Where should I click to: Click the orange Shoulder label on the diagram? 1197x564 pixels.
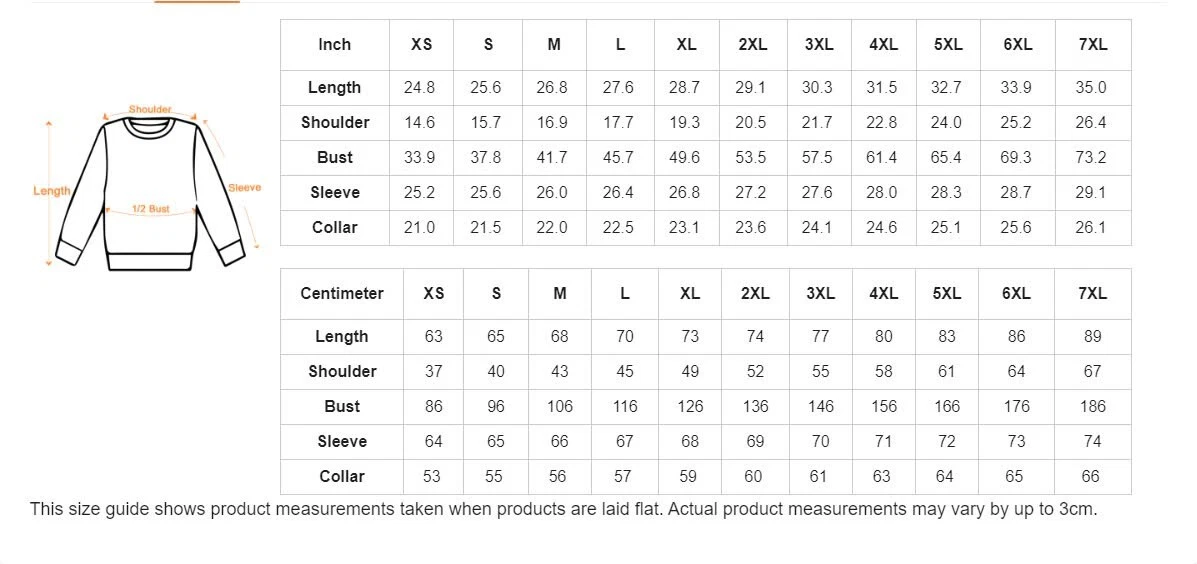(150, 109)
